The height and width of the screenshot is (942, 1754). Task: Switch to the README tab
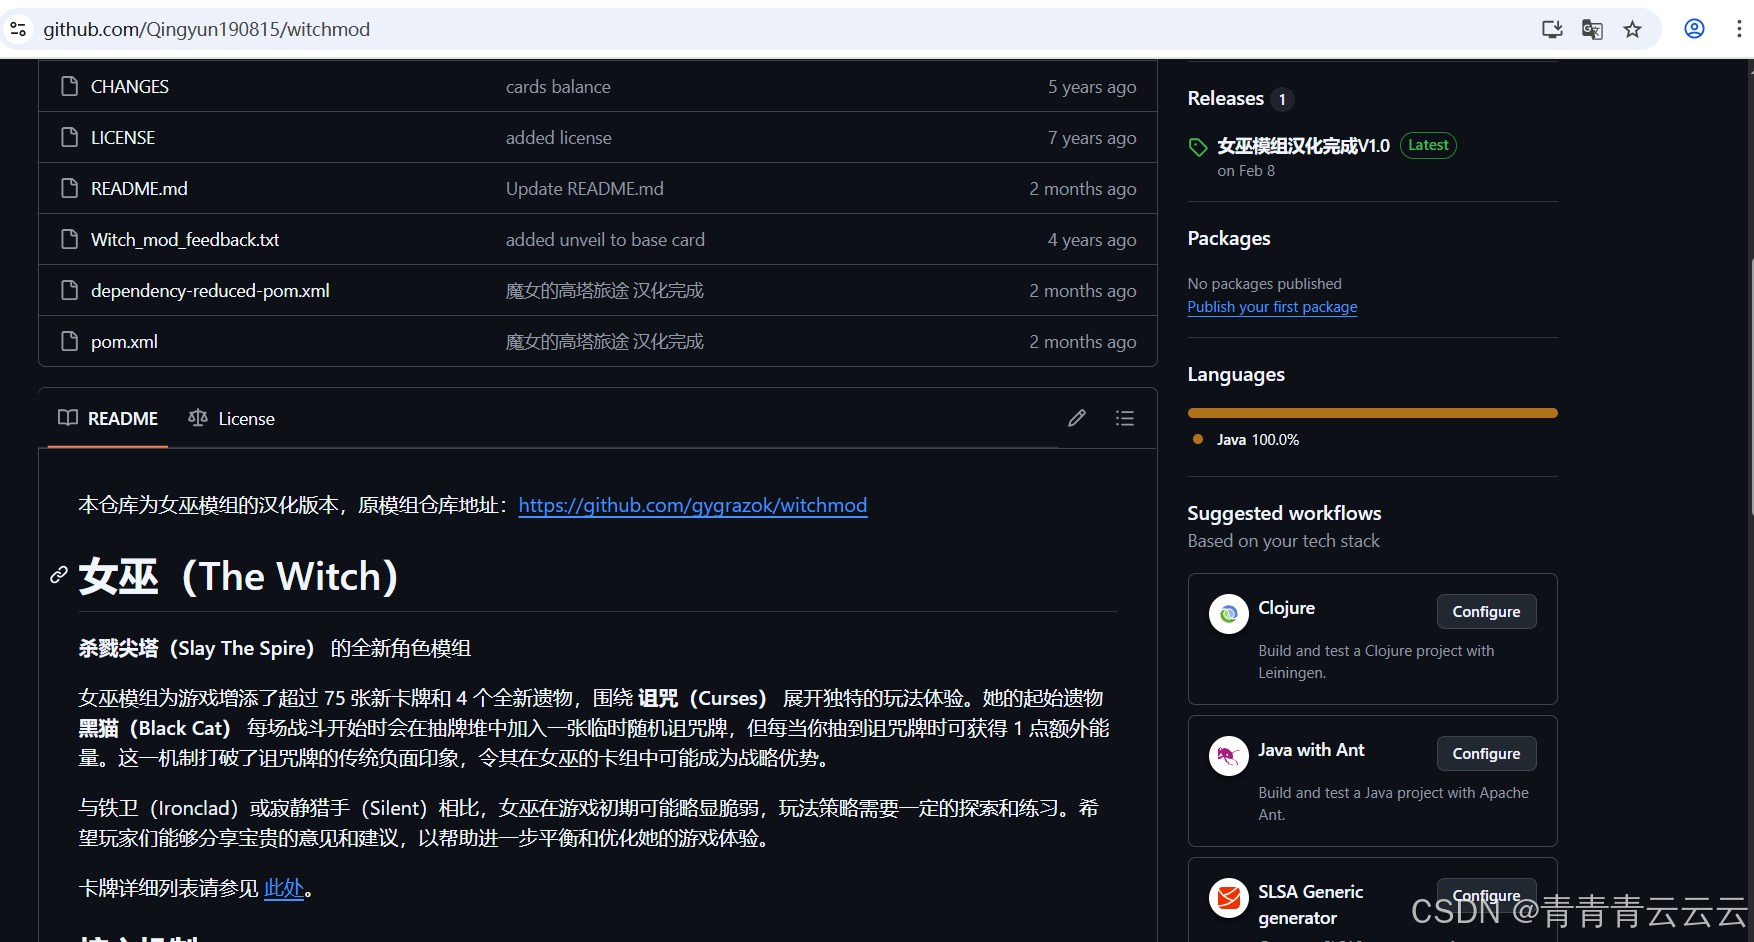[x=108, y=418]
